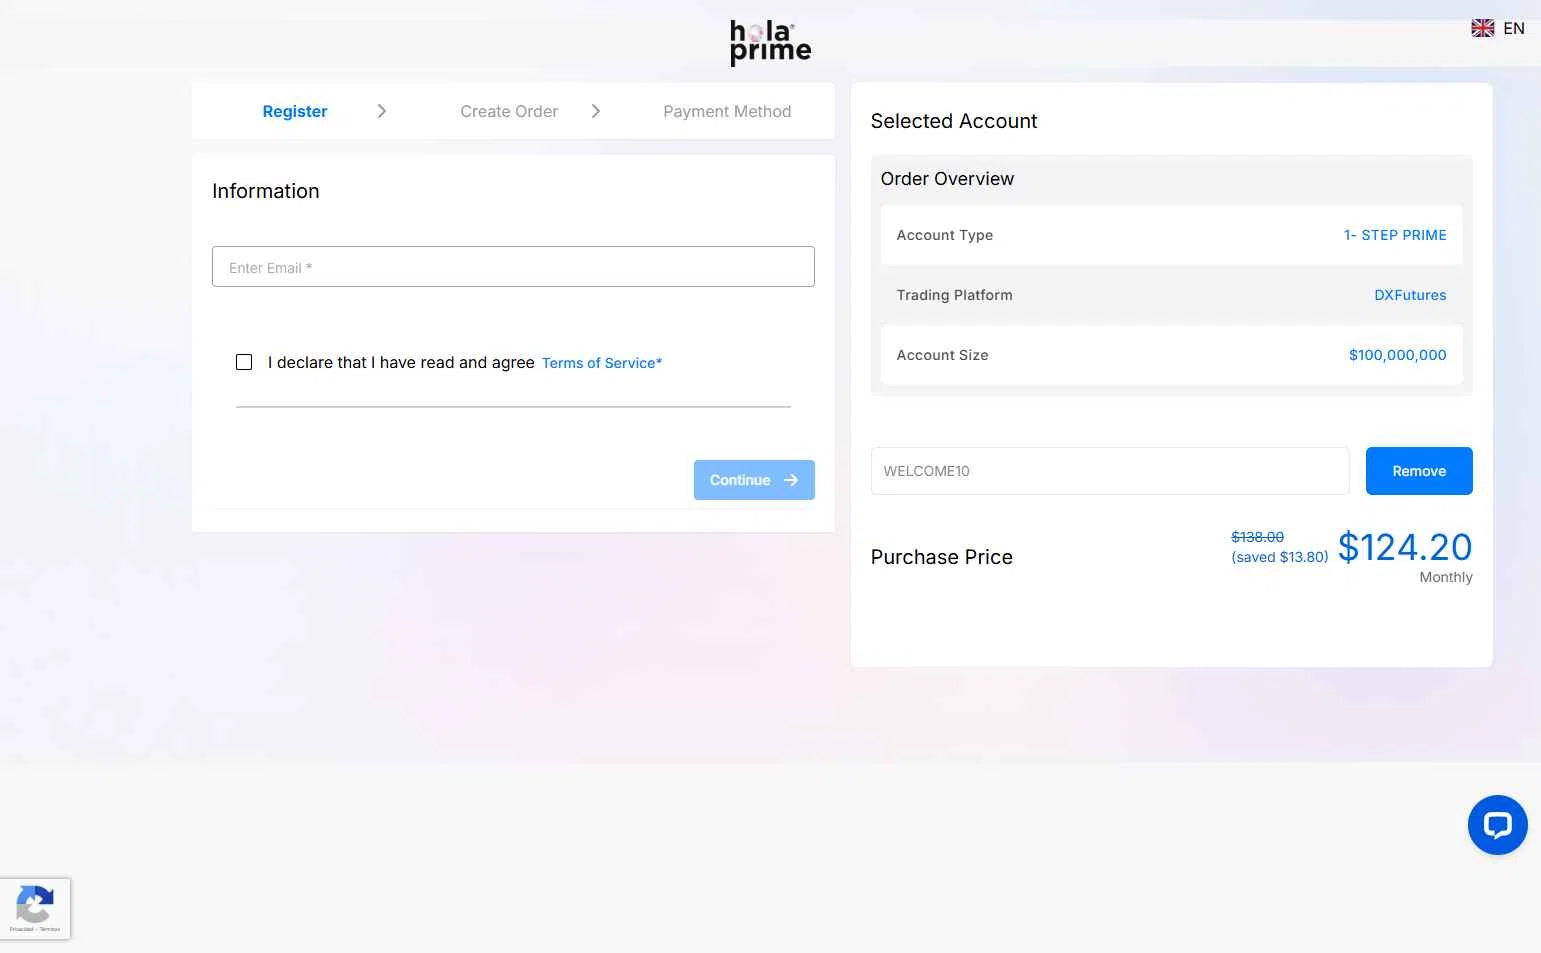Image resolution: width=1541 pixels, height=953 pixels.
Task: Click the chevron after Register step
Action: click(381, 111)
